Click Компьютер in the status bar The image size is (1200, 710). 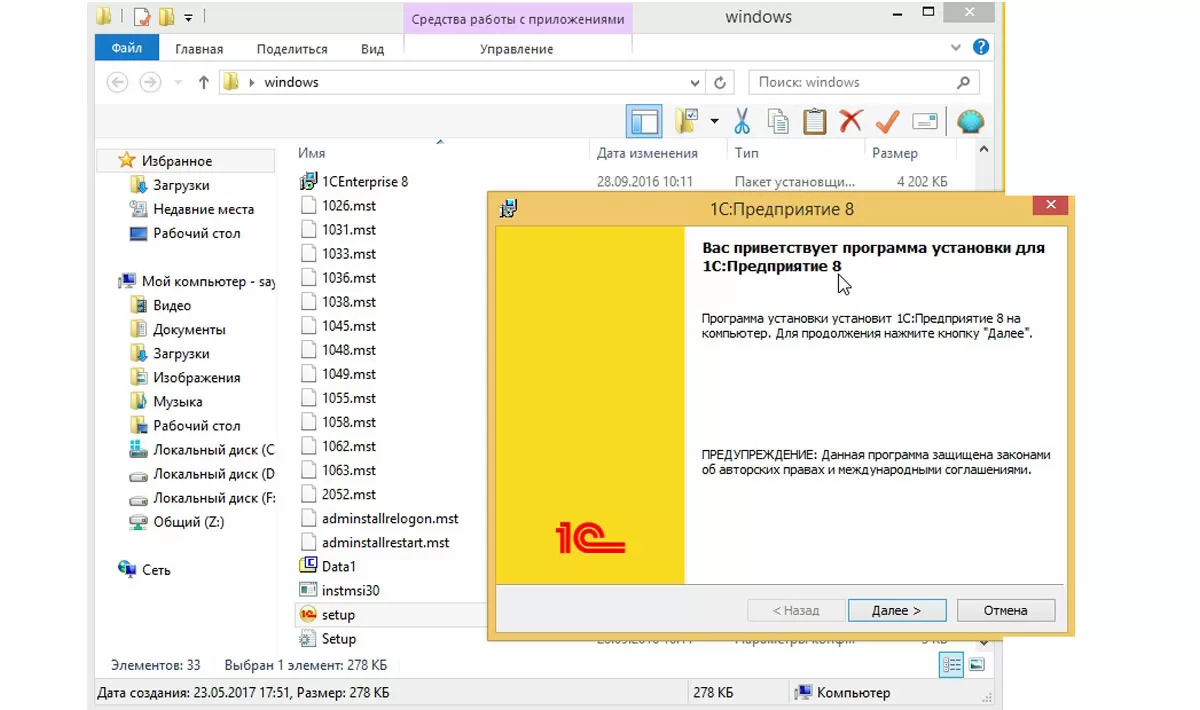[842, 693]
